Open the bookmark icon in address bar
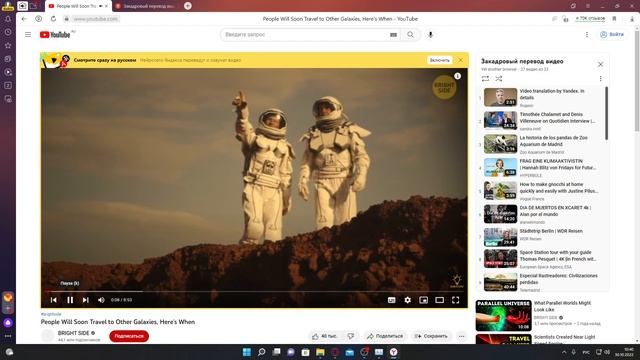Screen dimensions: 640x360 (x=614, y=19)
